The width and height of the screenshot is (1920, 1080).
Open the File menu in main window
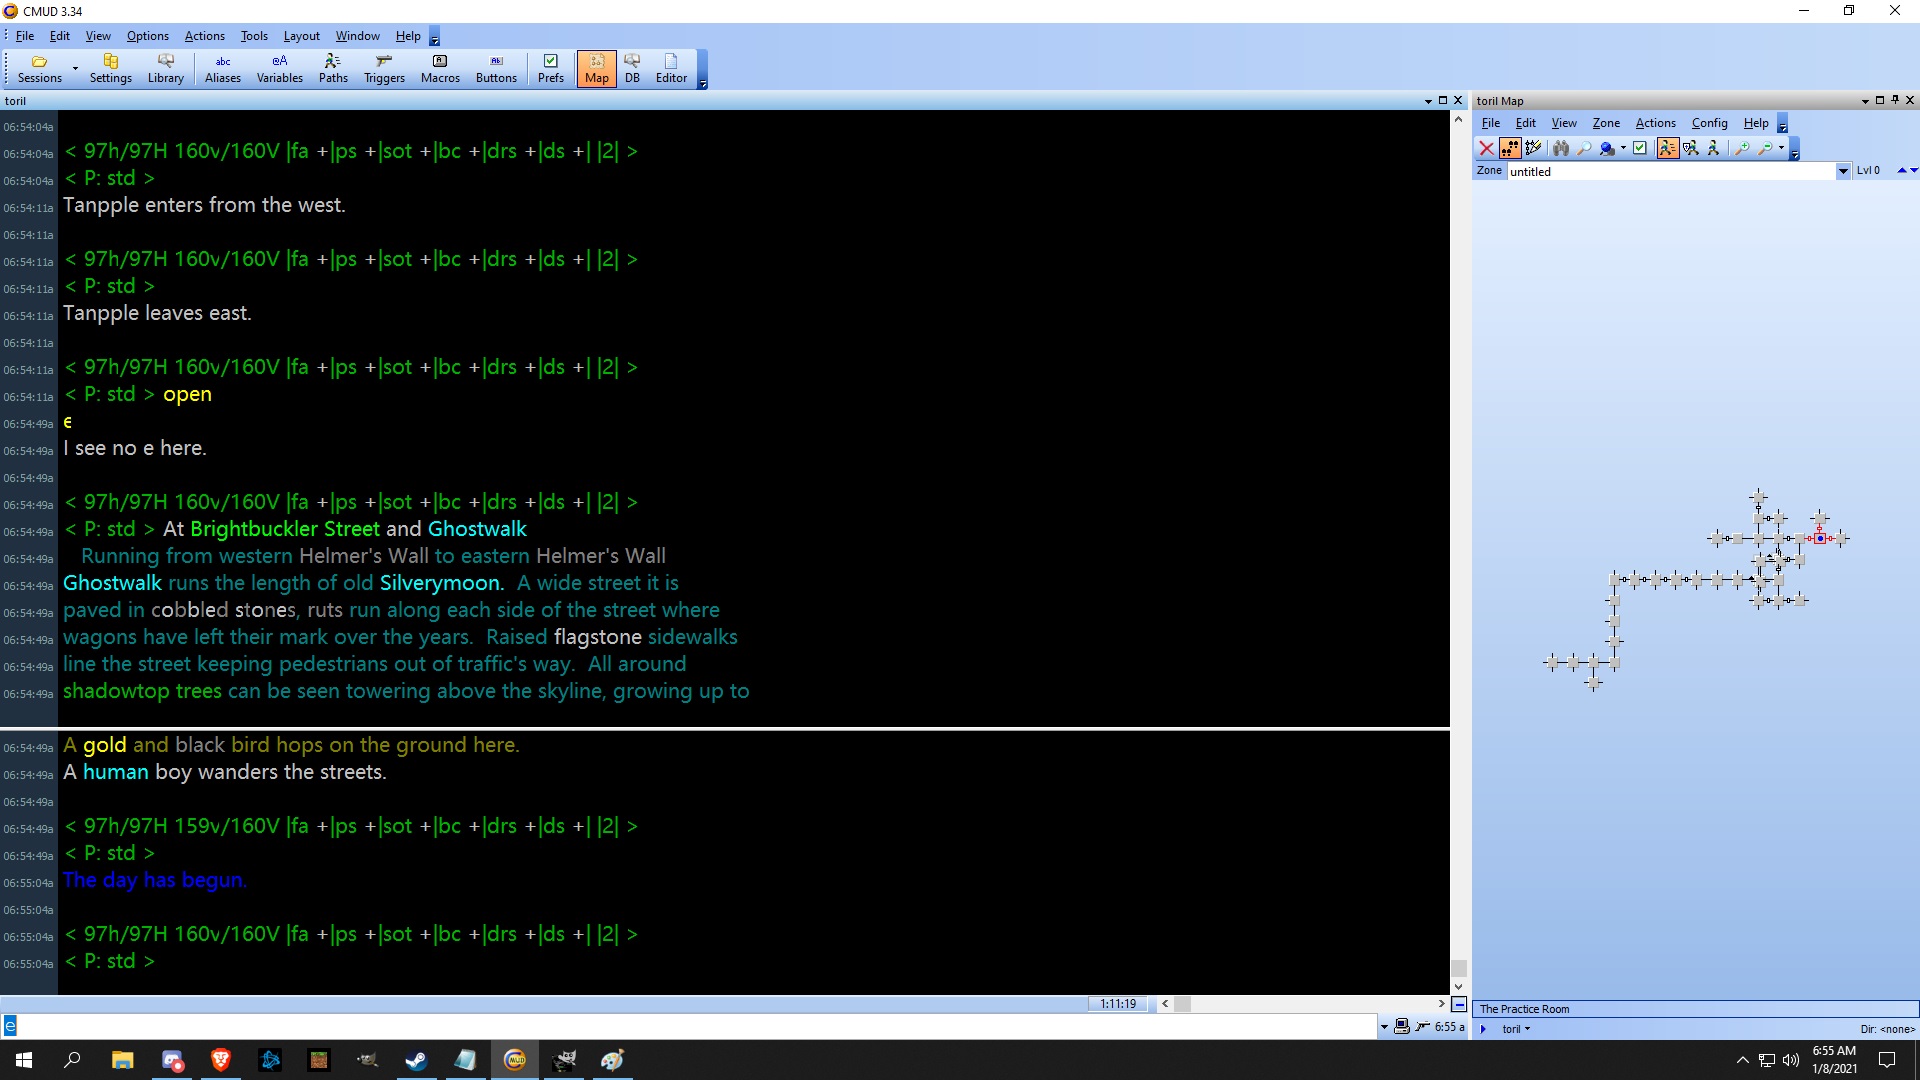point(25,36)
